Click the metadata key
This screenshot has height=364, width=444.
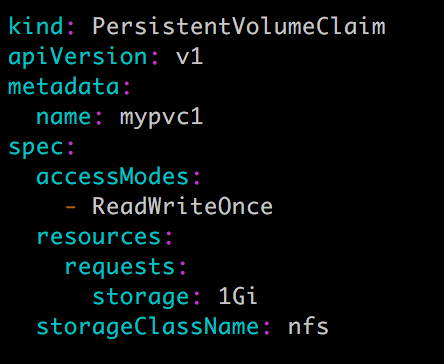[64, 87]
